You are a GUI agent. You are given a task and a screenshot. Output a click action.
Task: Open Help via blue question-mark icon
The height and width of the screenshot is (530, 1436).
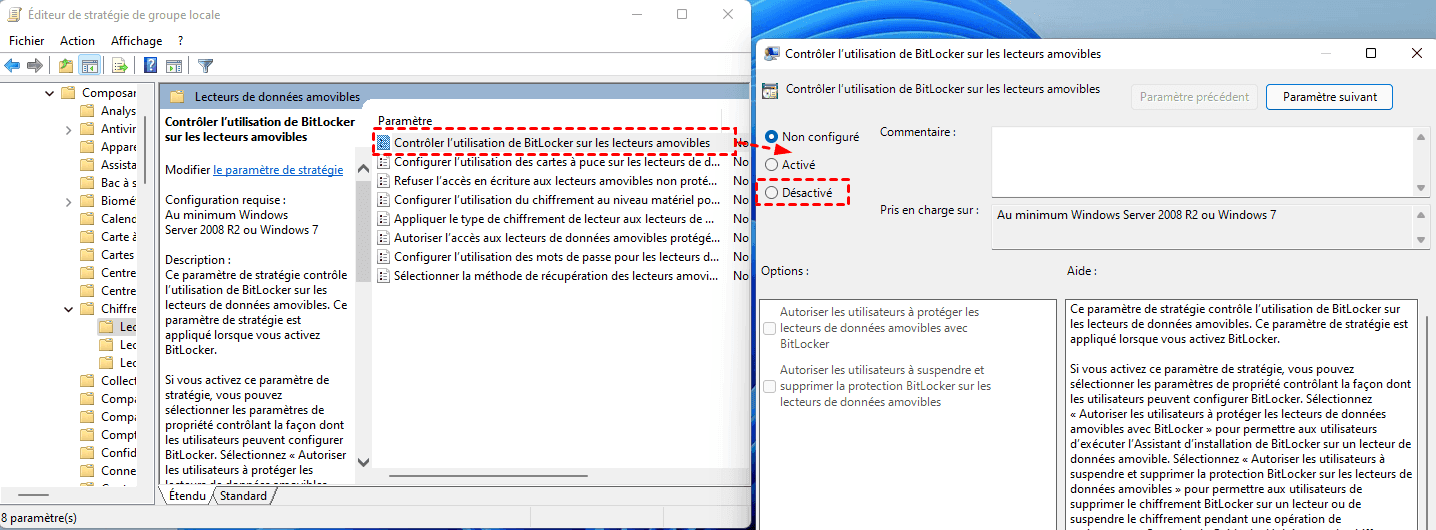pyautogui.click(x=150, y=66)
